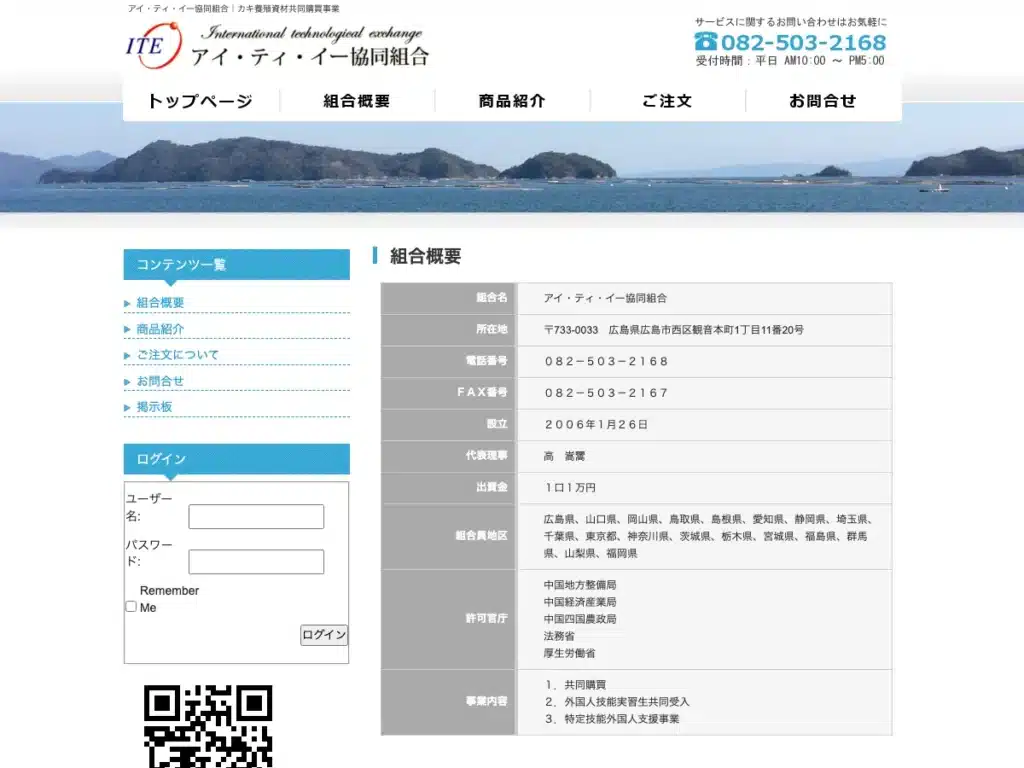The height and width of the screenshot is (768, 1024).
Task: Click the 代表理事 table header cell
Action: click(x=449, y=456)
